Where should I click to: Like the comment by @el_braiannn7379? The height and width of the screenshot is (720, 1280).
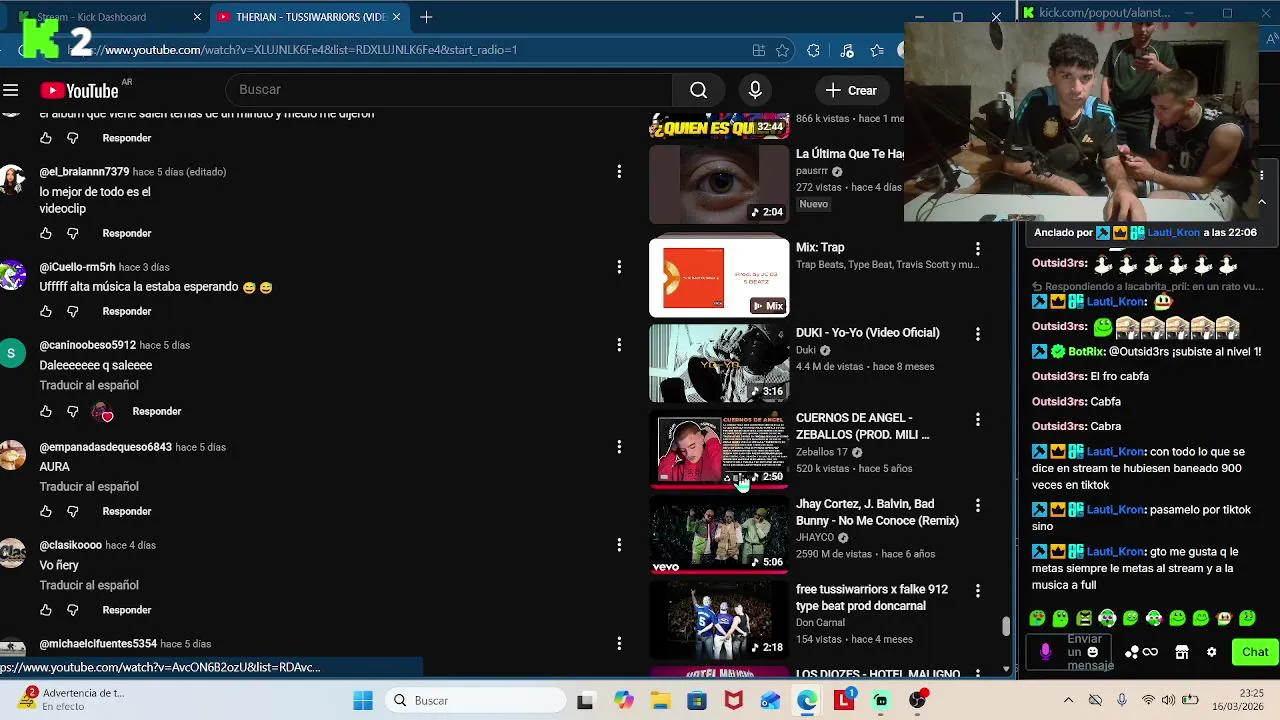click(x=46, y=233)
